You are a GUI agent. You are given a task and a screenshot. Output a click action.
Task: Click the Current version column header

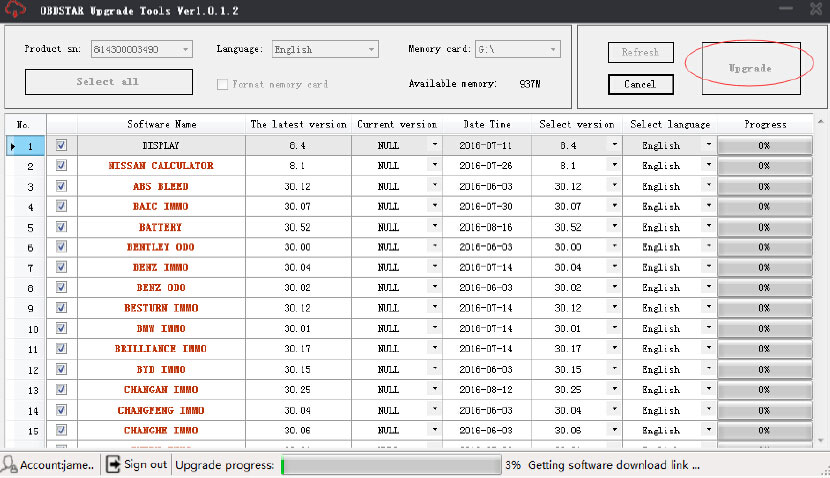click(x=397, y=124)
